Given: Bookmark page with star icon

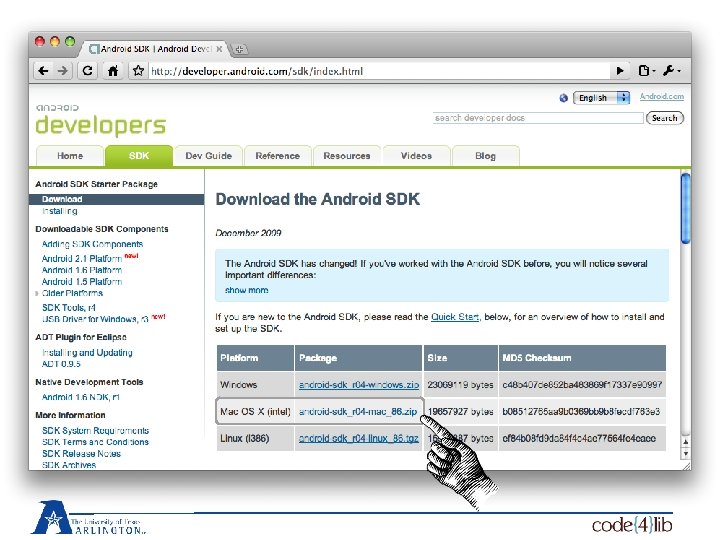Looking at the screenshot, I should [138, 71].
